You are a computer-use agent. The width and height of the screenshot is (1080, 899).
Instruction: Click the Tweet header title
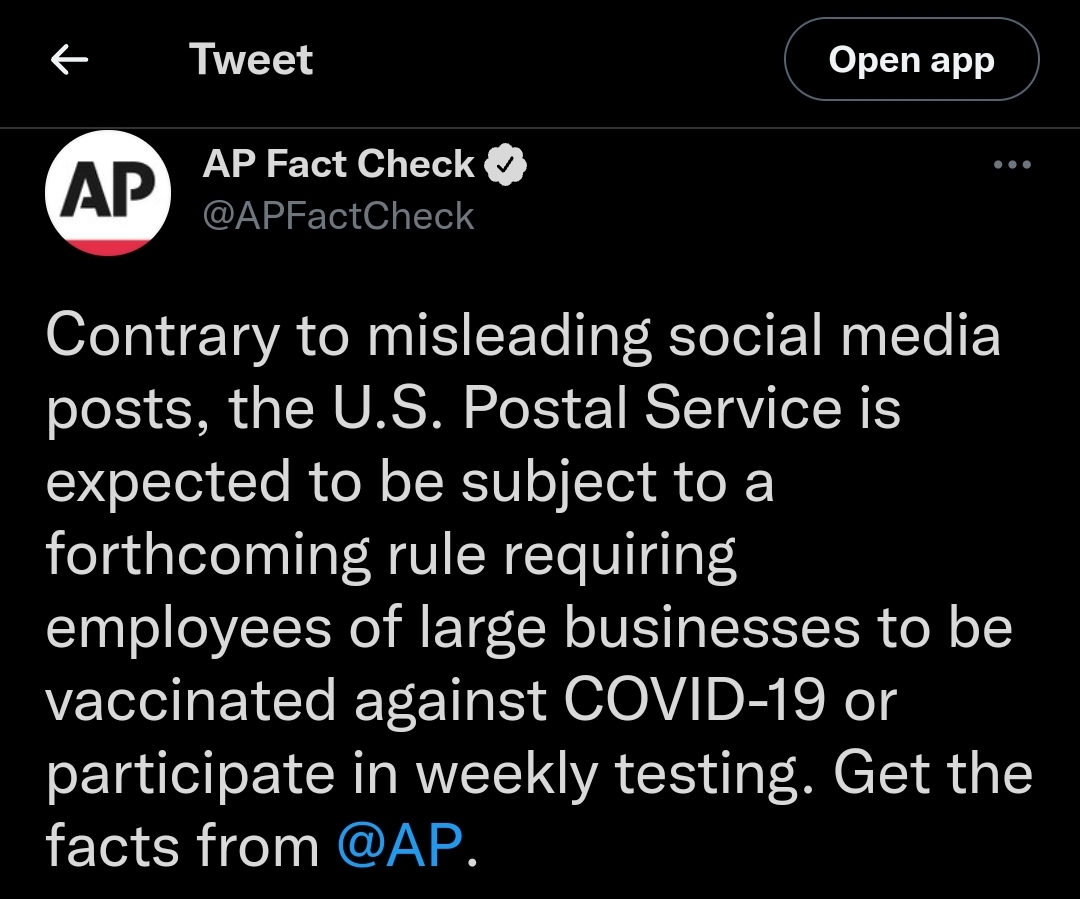coord(251,59)
